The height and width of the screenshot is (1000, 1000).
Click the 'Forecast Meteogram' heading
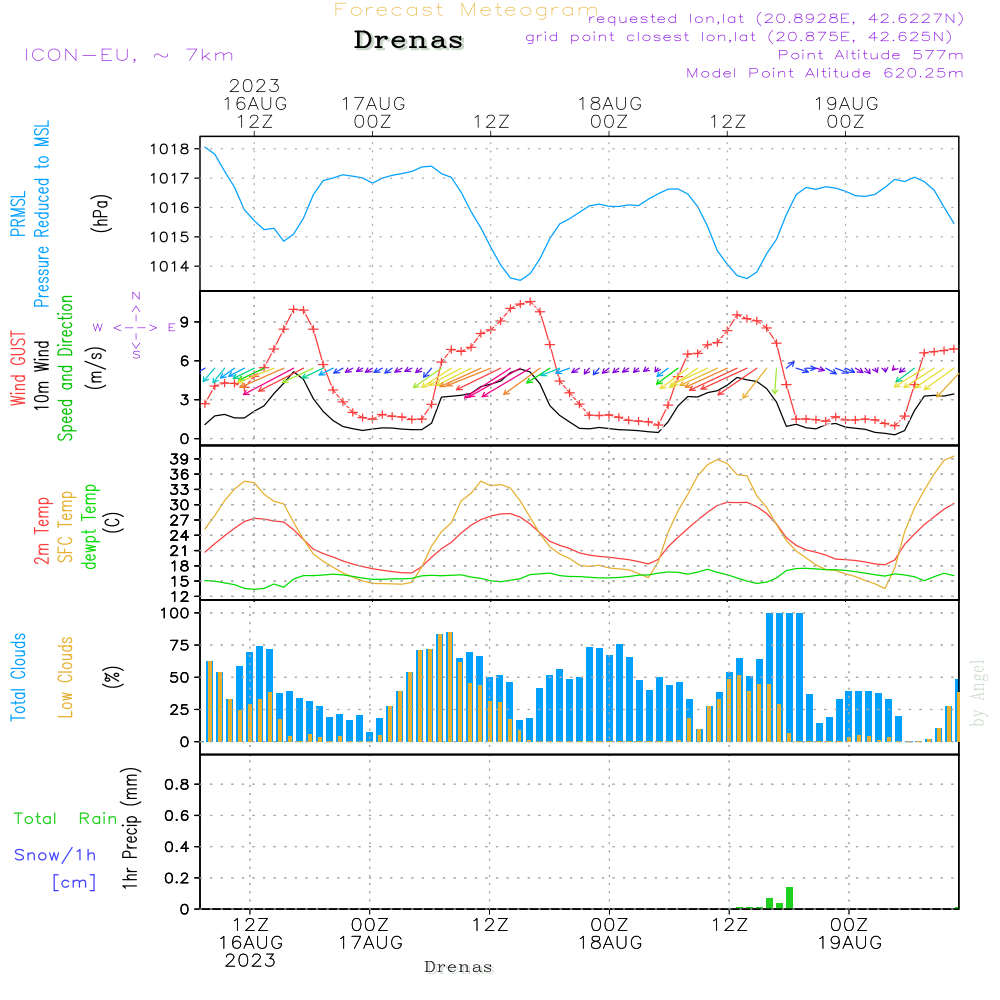[x=466, y=10]
